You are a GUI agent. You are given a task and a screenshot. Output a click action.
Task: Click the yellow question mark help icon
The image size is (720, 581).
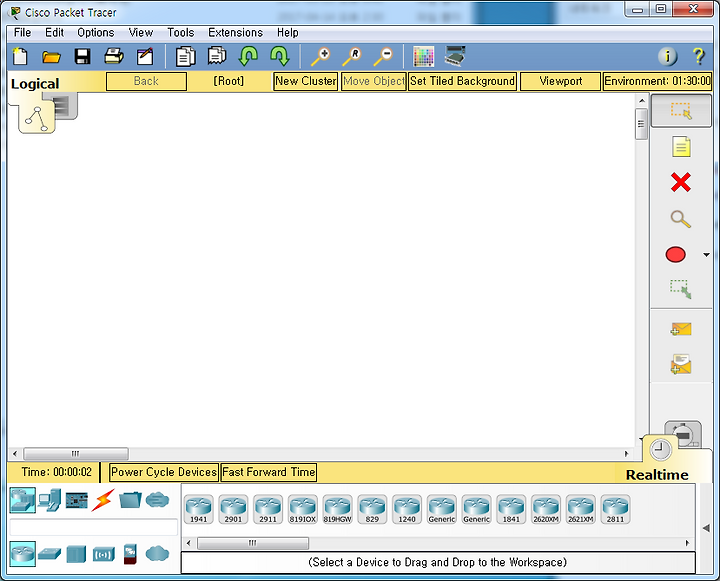pos(698,56)
